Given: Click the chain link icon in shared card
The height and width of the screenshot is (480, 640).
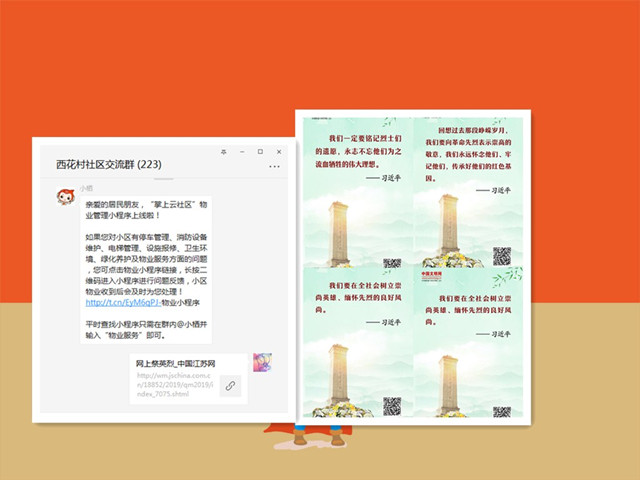Looking at the screenshot, I should [230, 386].
